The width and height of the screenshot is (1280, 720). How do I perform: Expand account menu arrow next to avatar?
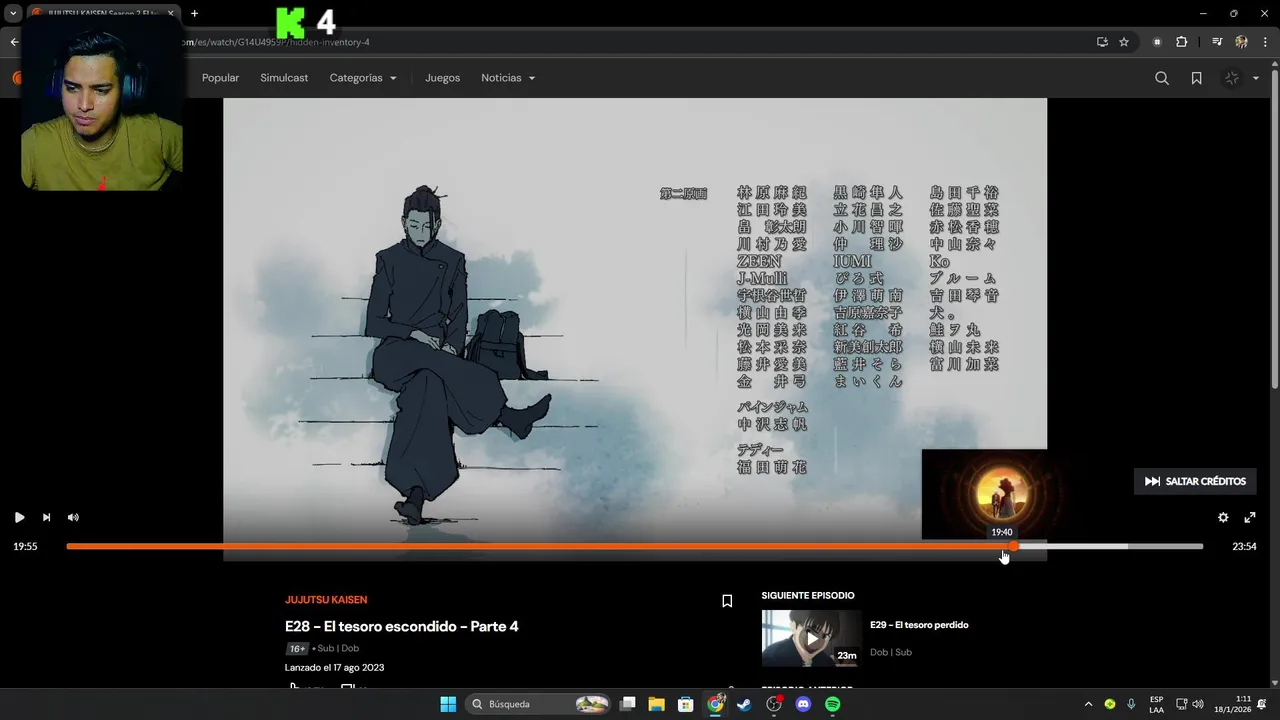point(1256,78)
